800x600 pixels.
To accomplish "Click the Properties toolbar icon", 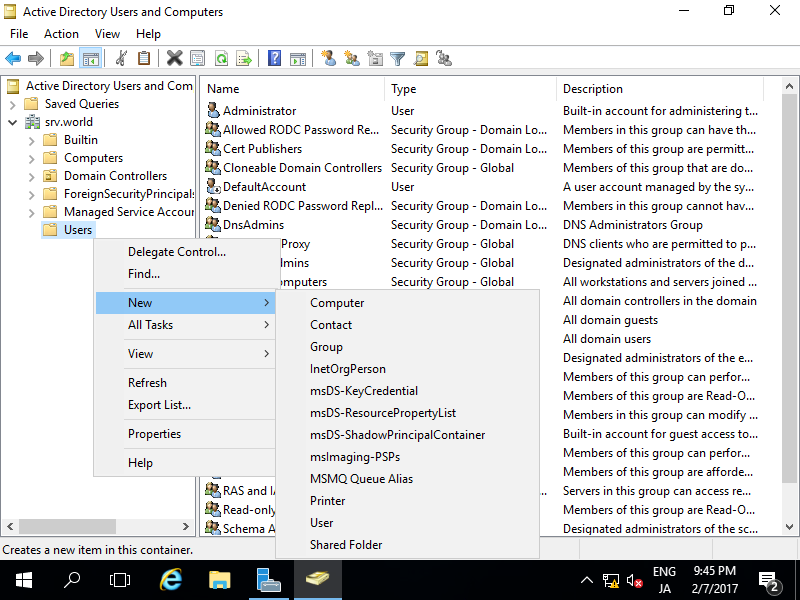I will [x=197, y=58].
